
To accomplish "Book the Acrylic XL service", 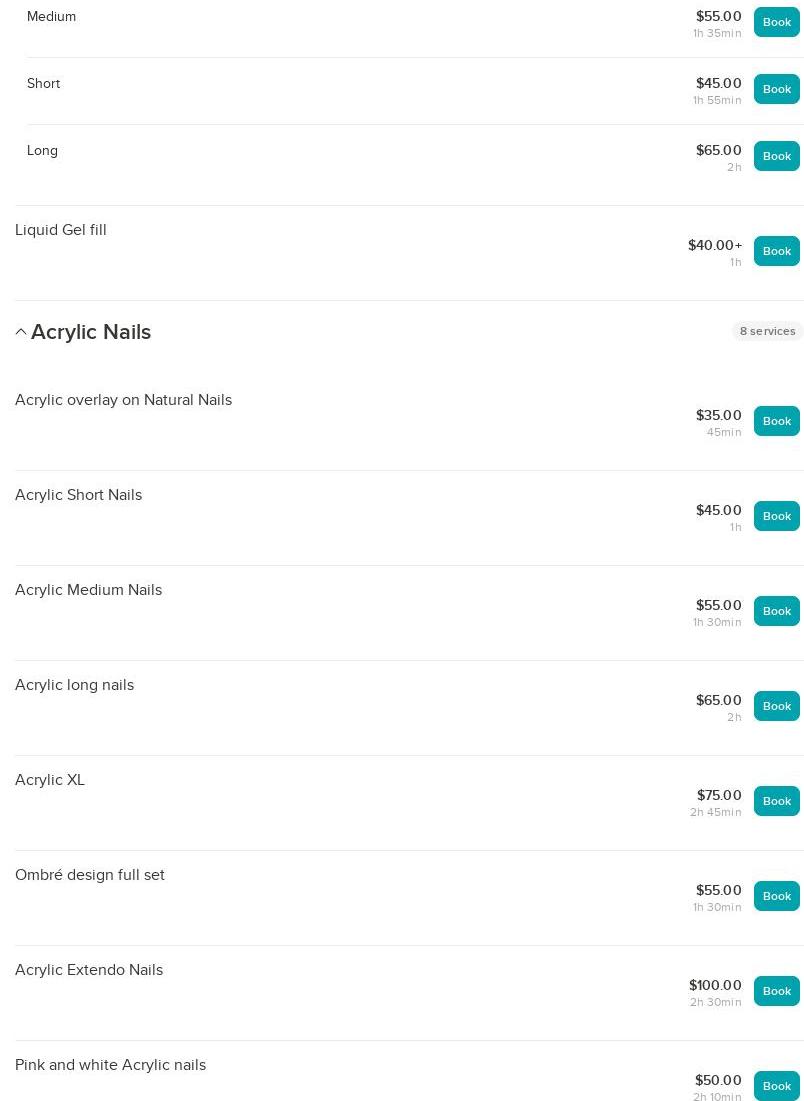I will tap(776, 801).
